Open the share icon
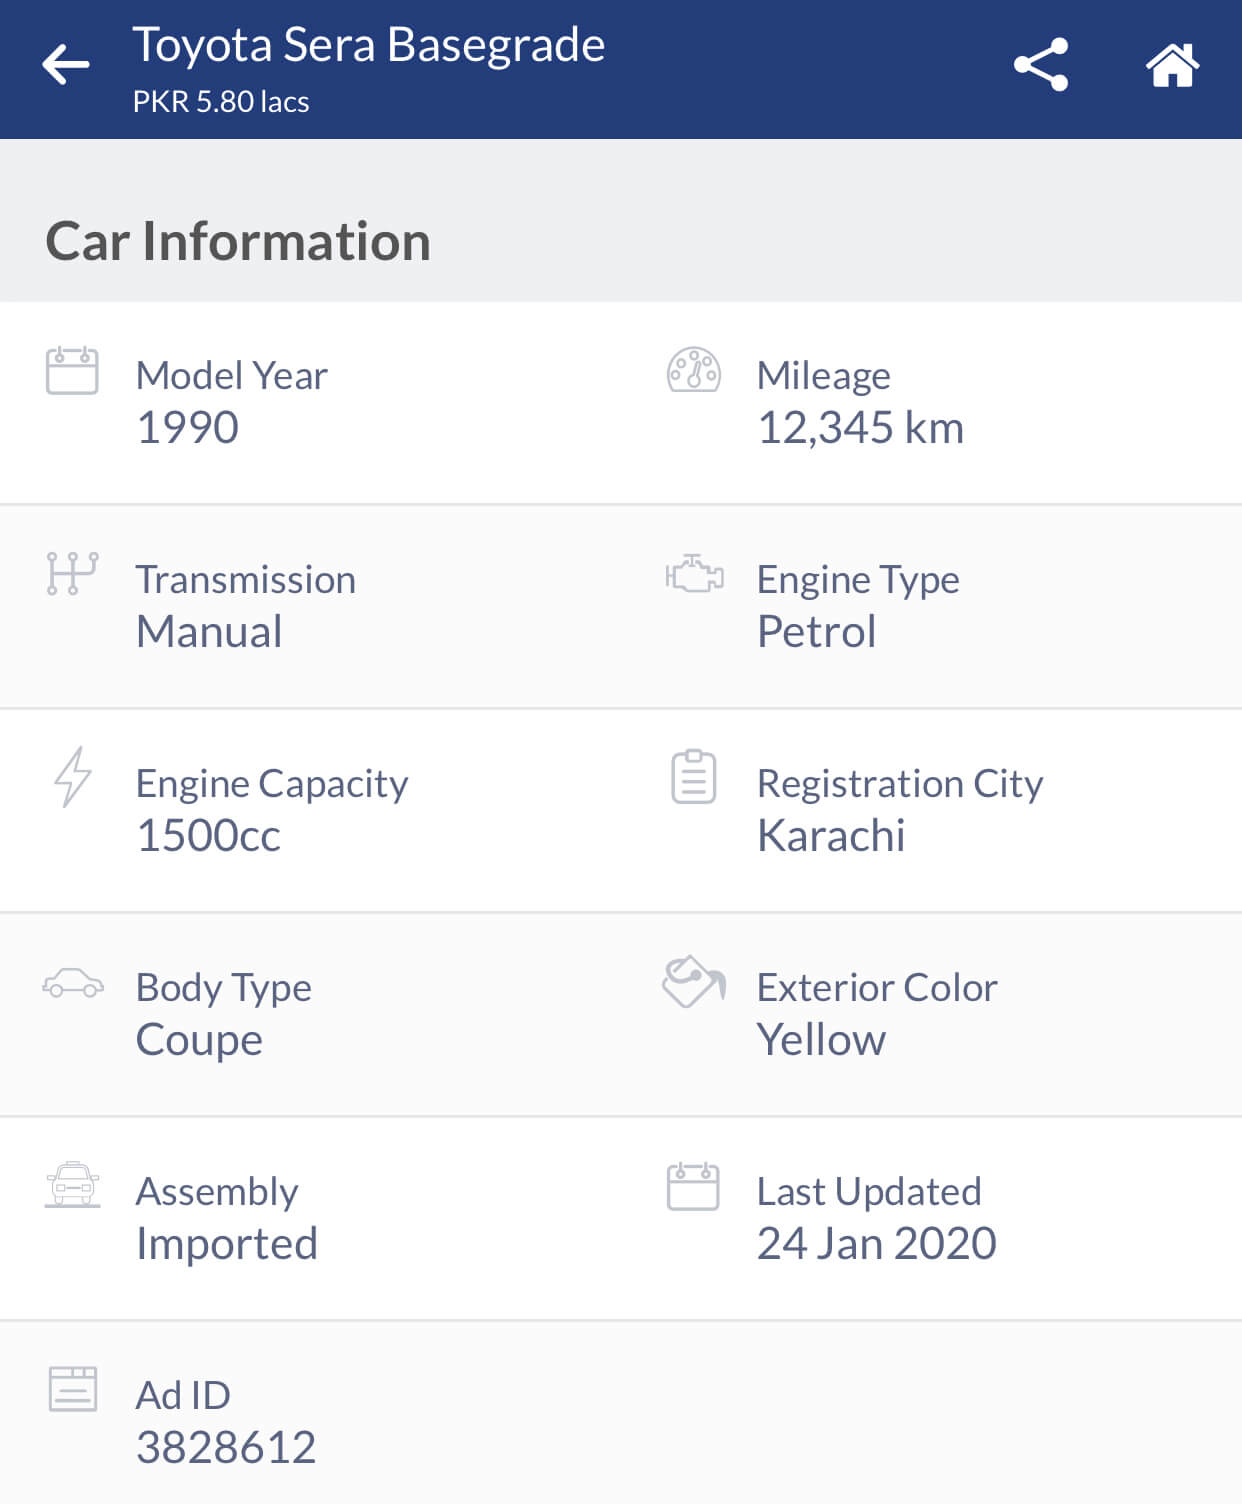1242x1504 pixels. 1041,65
